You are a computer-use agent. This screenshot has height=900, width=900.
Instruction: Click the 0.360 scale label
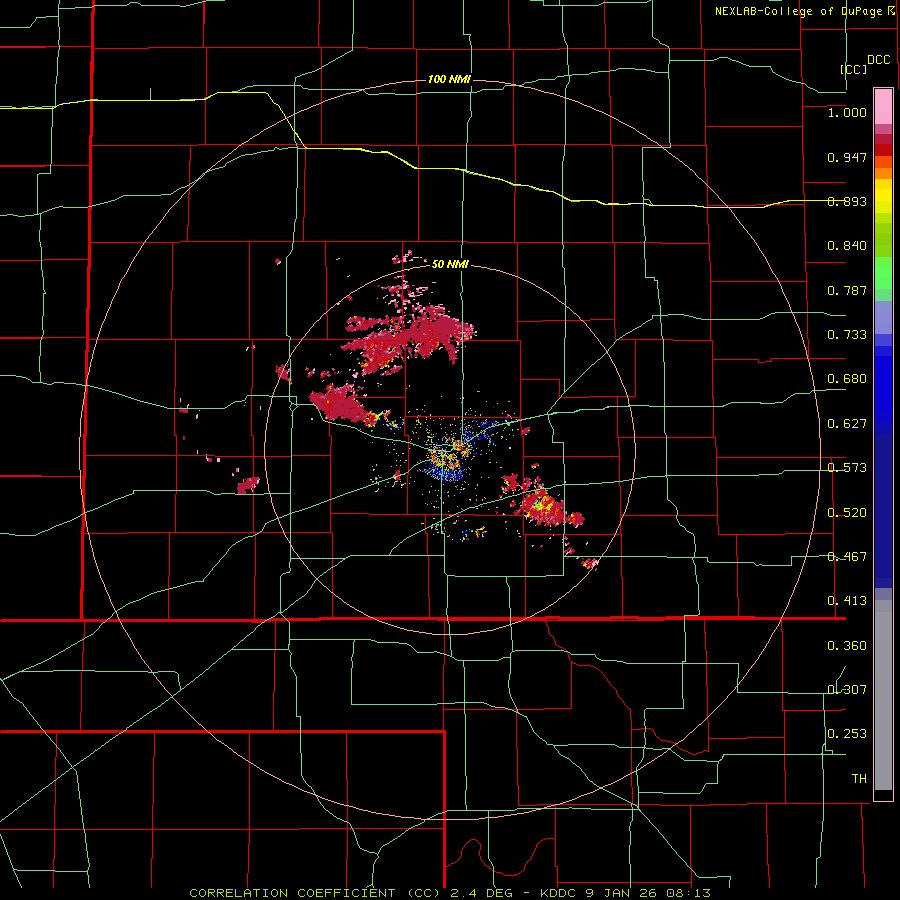pos(847,646)
